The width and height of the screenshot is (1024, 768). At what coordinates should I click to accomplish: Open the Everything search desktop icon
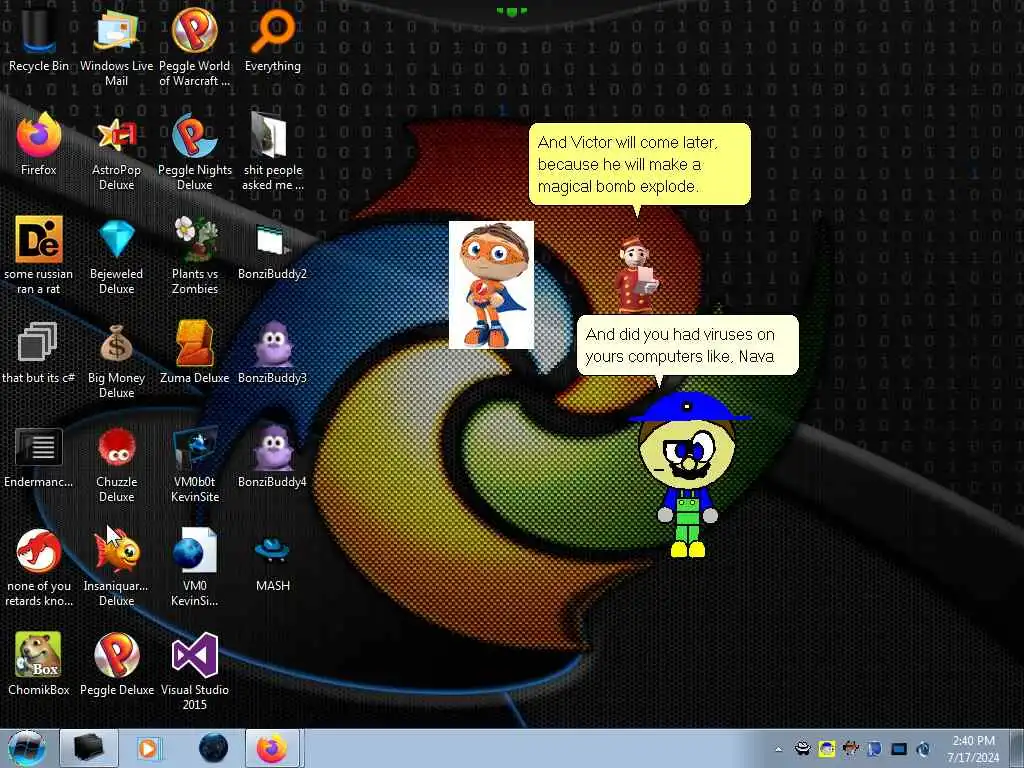point(273,40)
